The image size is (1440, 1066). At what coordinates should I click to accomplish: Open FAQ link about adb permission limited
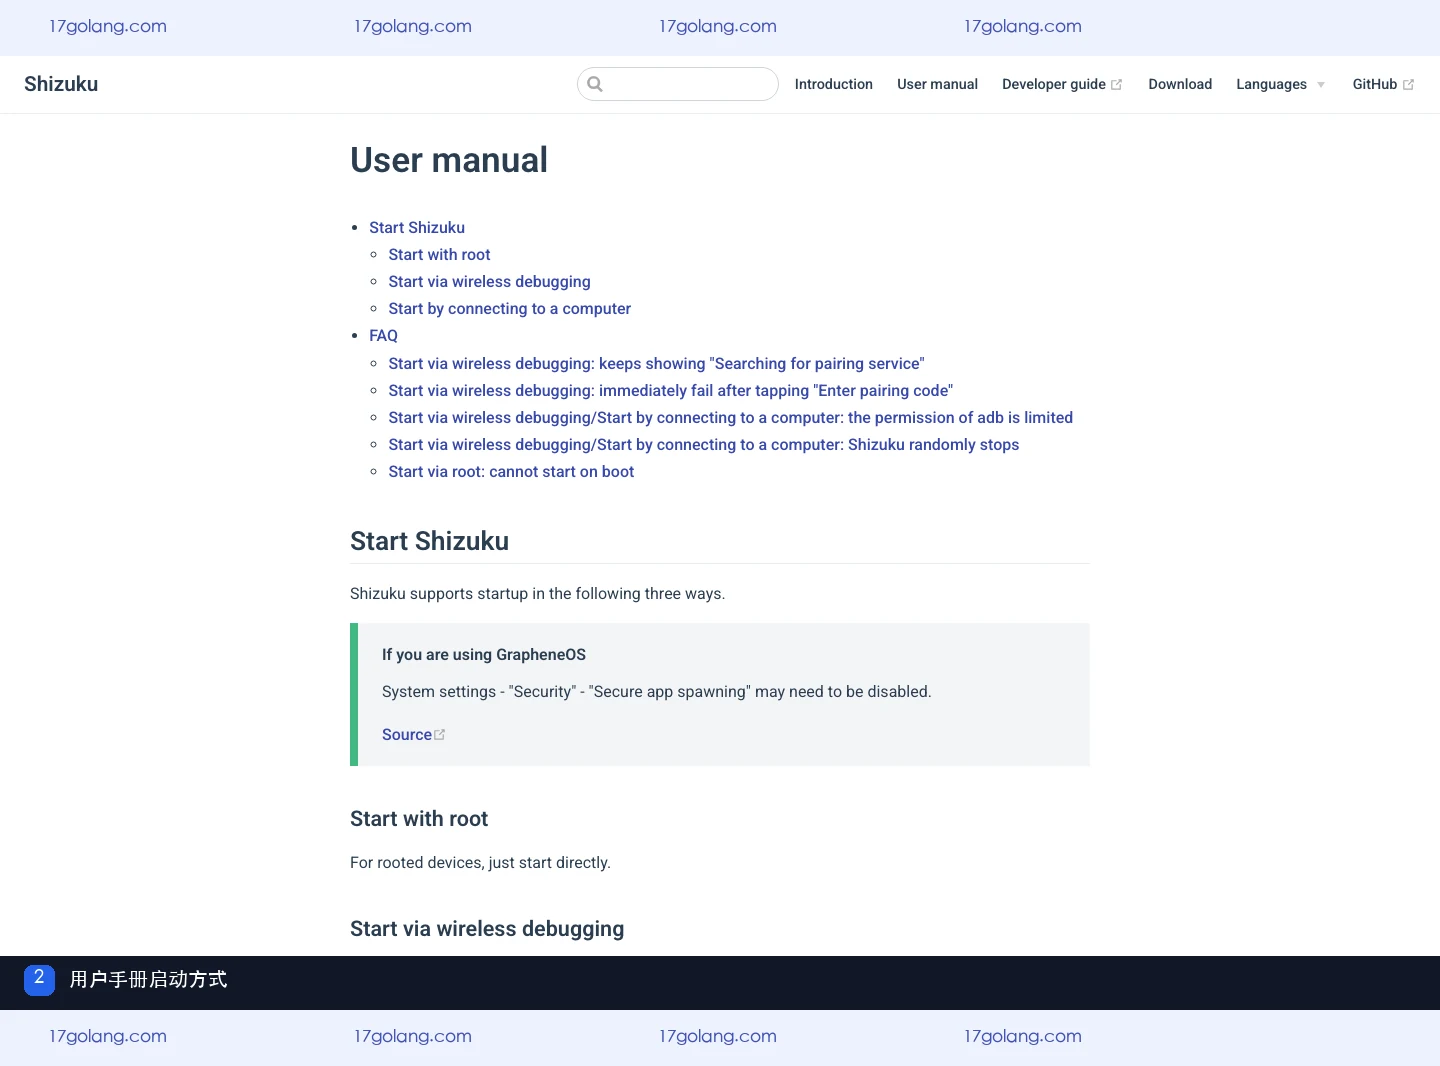pyautogui.click(x=730, y=417)
